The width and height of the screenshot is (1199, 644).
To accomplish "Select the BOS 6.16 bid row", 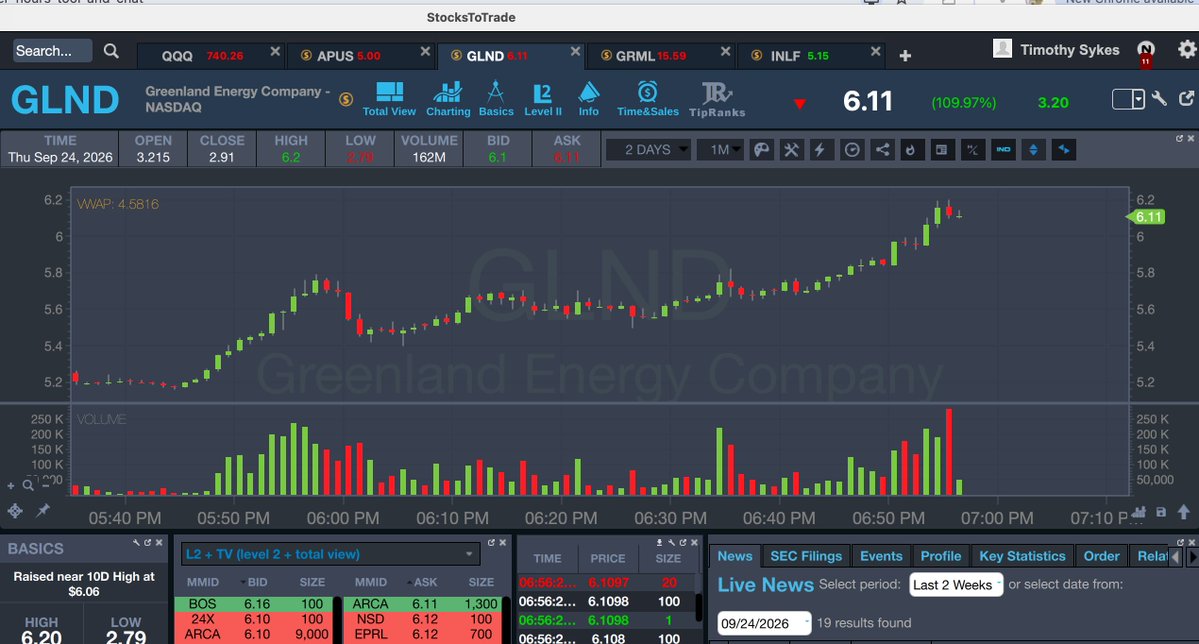I will pyautogui.click(x=255, y=604).
